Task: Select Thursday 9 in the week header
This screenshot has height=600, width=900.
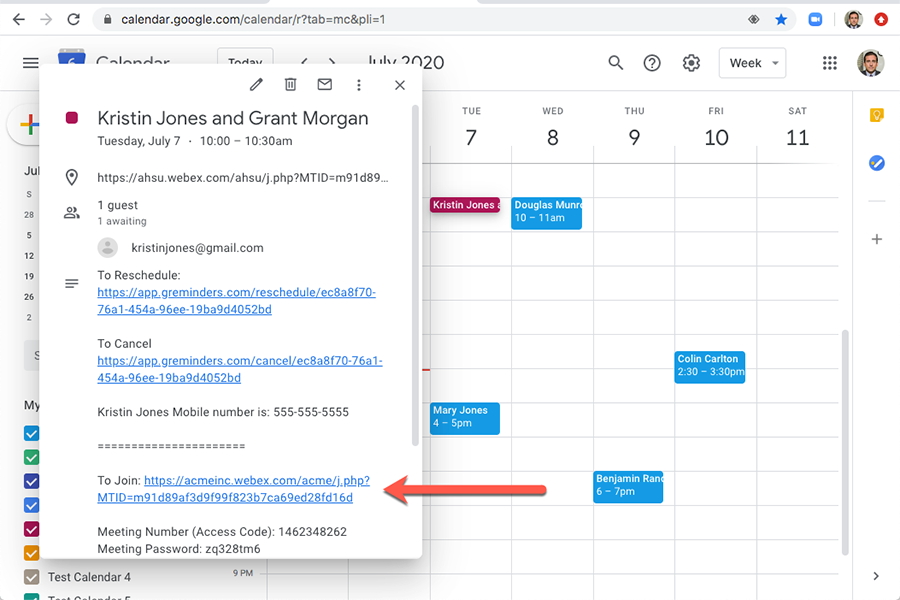Action: 634,137
